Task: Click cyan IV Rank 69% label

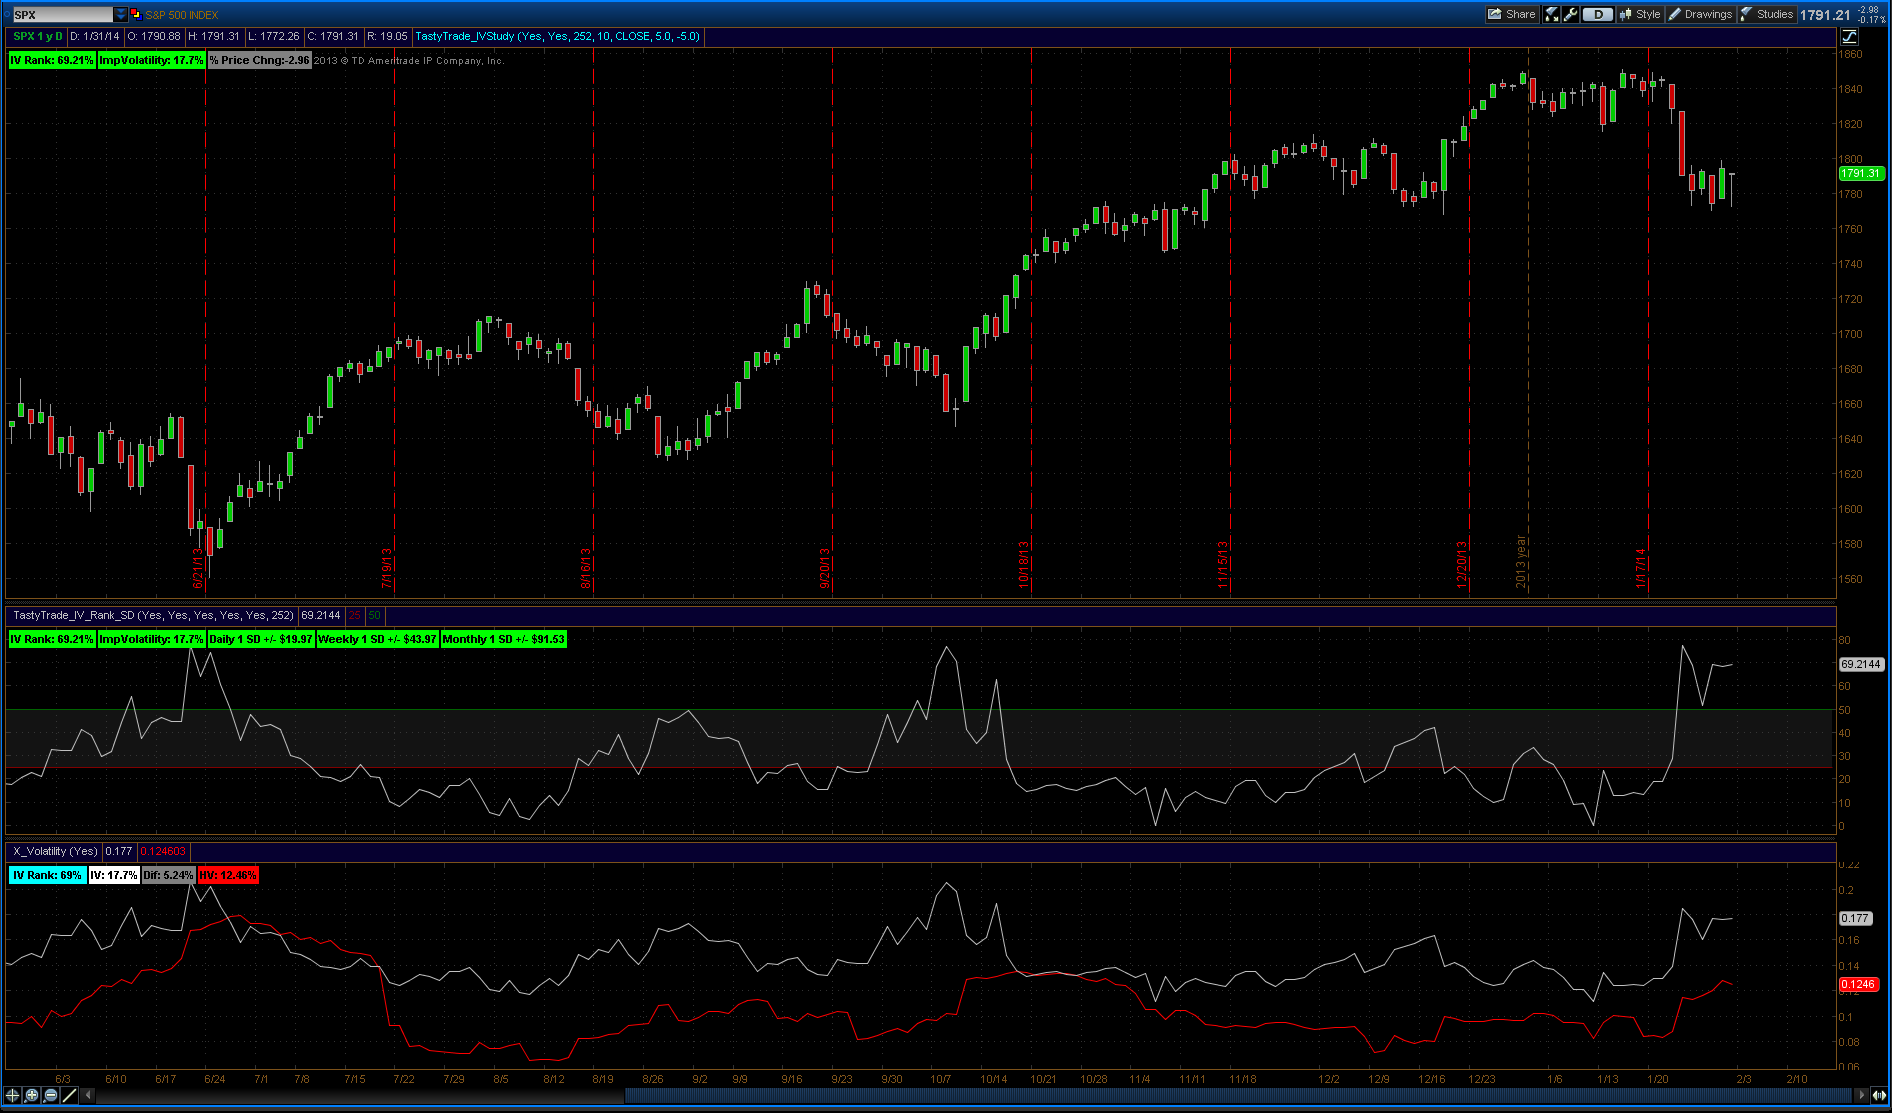Action: coord(47,875)
